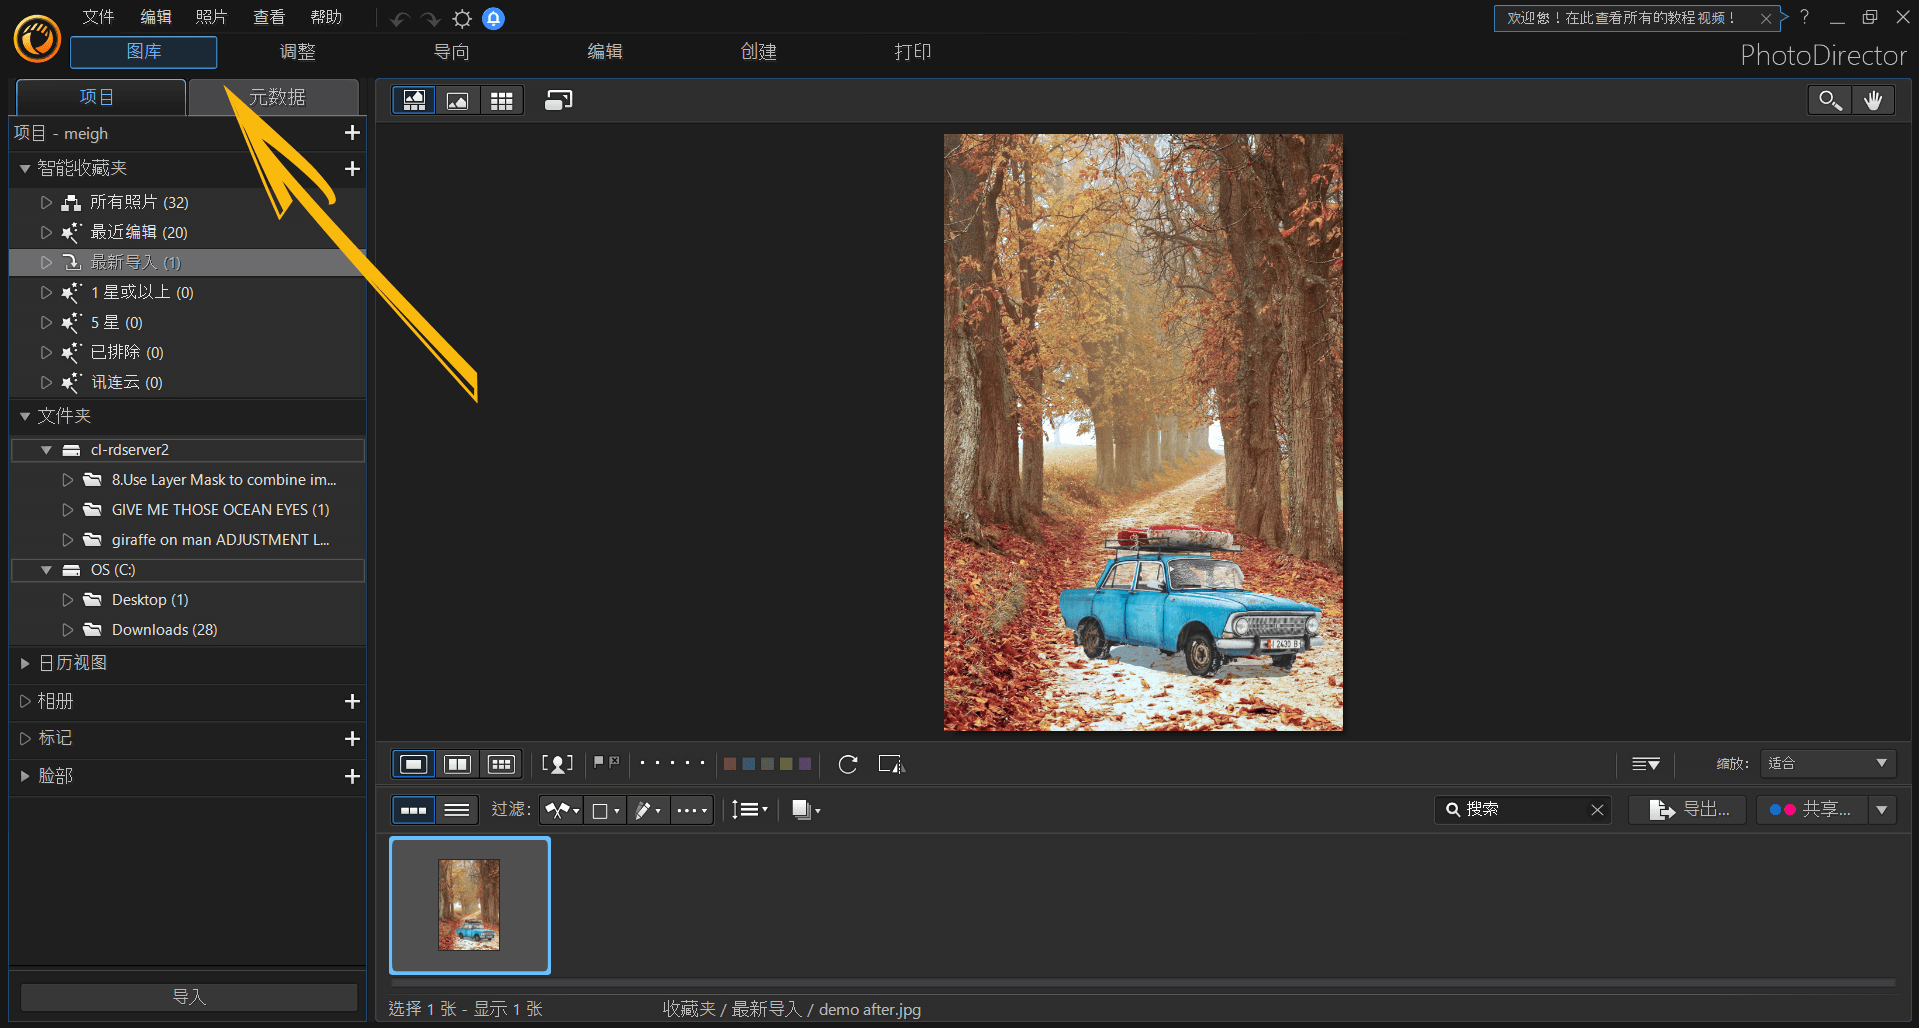Apply the blue color label swatch
Image resolution: width=1919 pixels, height=1028 pixels.
tap(748, 764)
